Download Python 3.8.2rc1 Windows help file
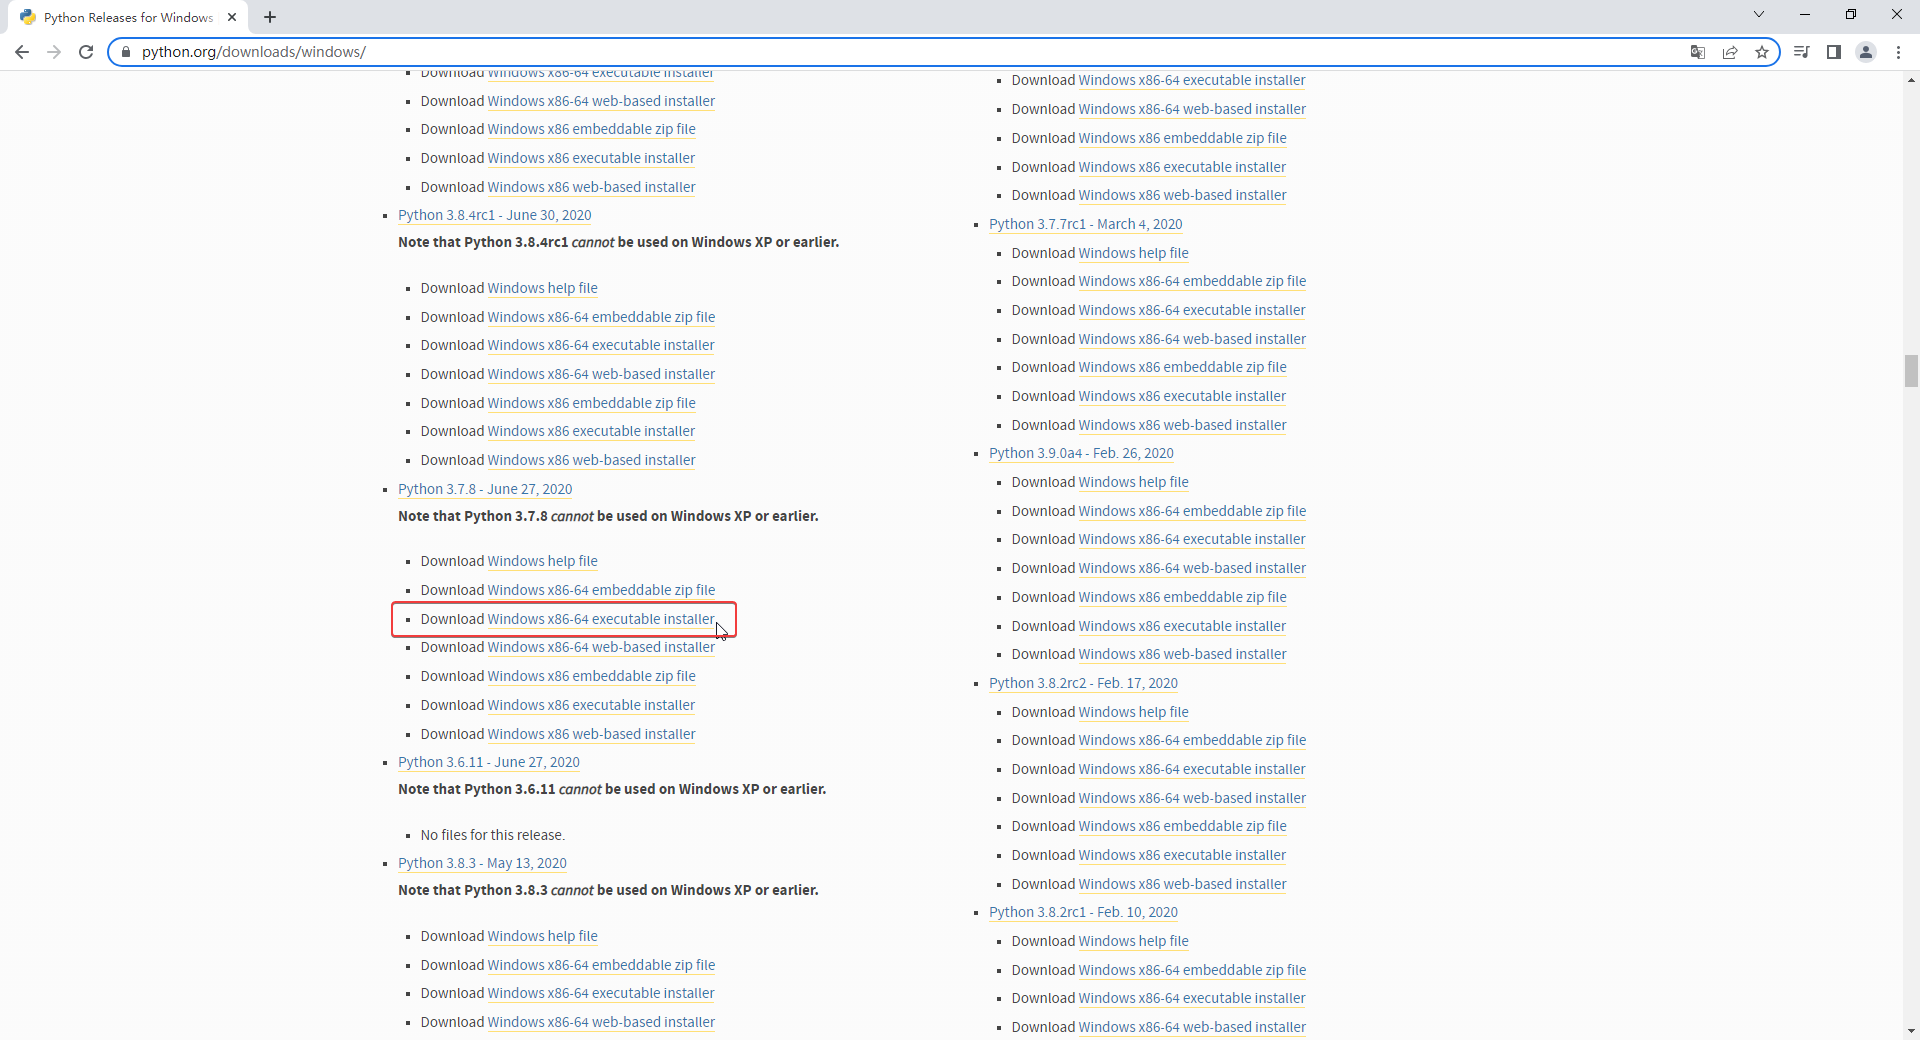Screen dimensions: 1920x1040 1133,941
